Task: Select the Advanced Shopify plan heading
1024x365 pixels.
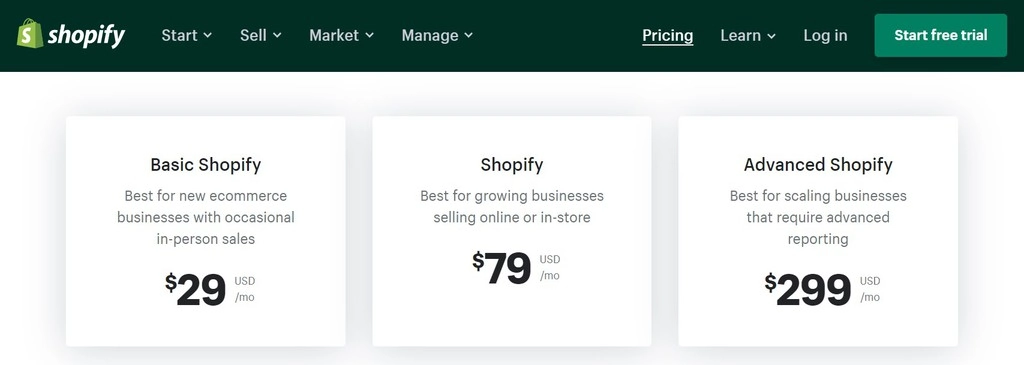Action: coord(818,165)
